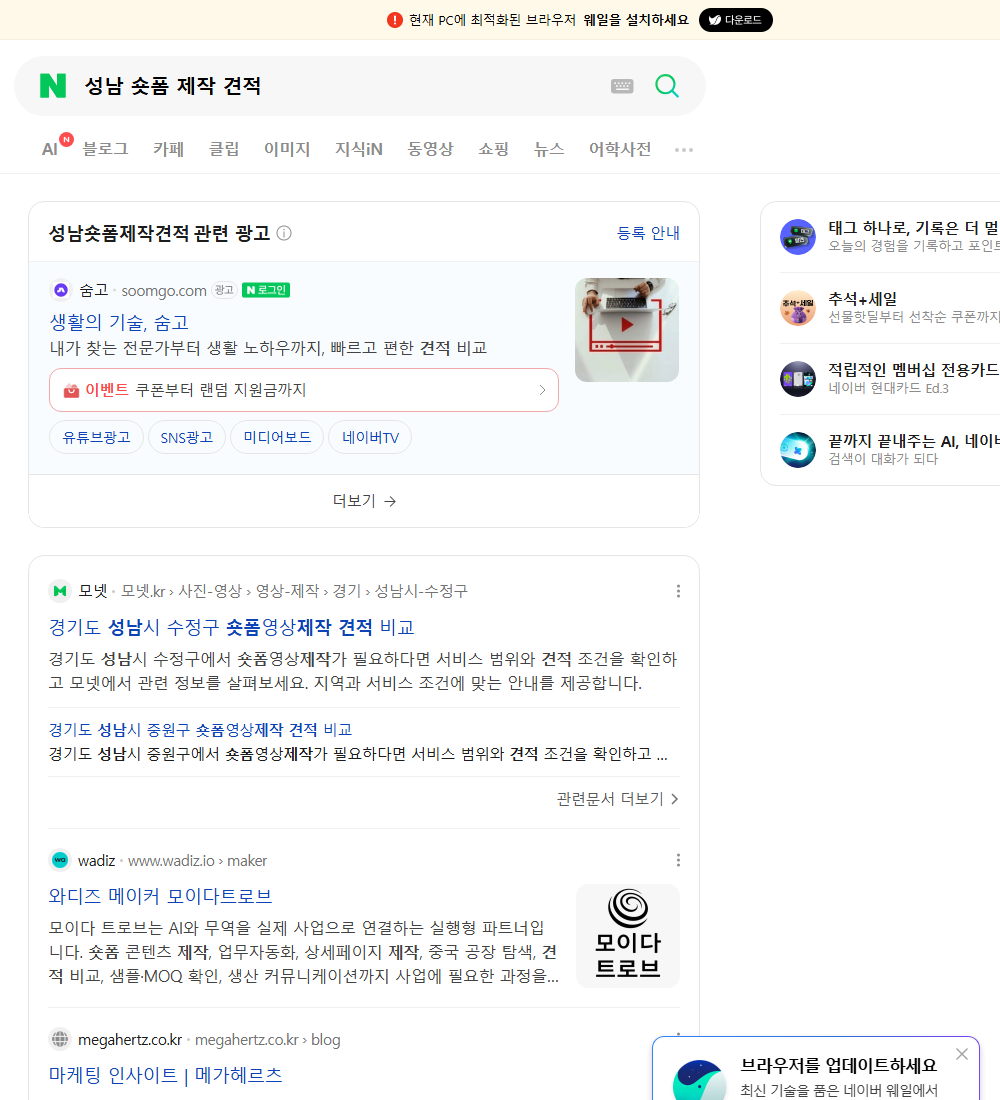Click 관련문서 더보기 expander
The image size is (1000, 1100).
click(618, 798)
